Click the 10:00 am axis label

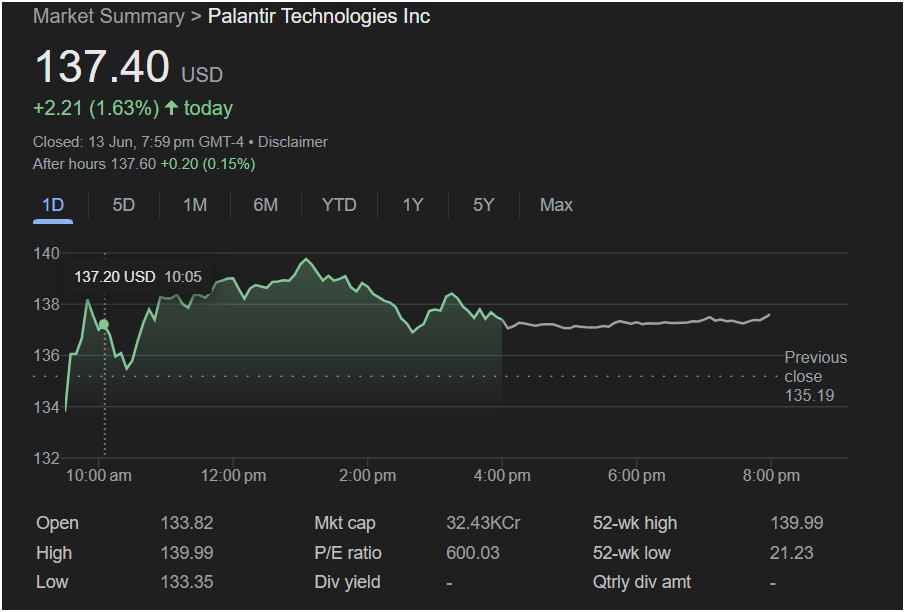99,476
